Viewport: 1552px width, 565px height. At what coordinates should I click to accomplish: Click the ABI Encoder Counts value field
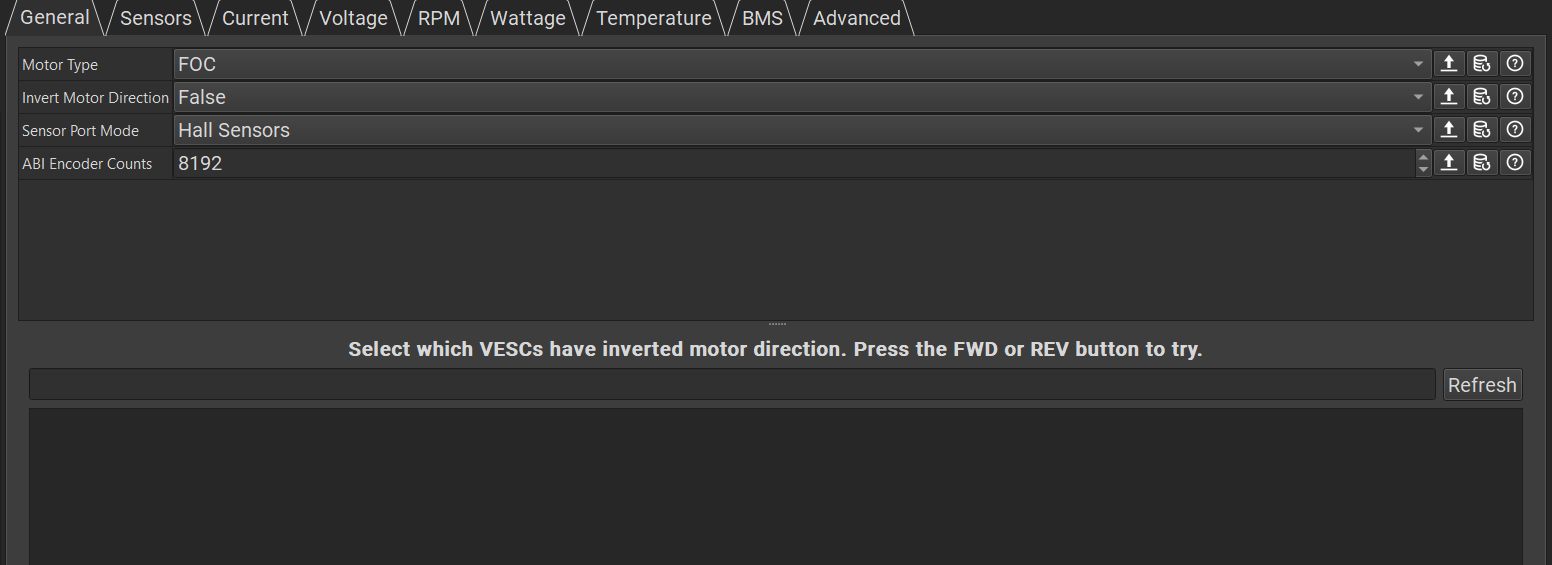794,163
